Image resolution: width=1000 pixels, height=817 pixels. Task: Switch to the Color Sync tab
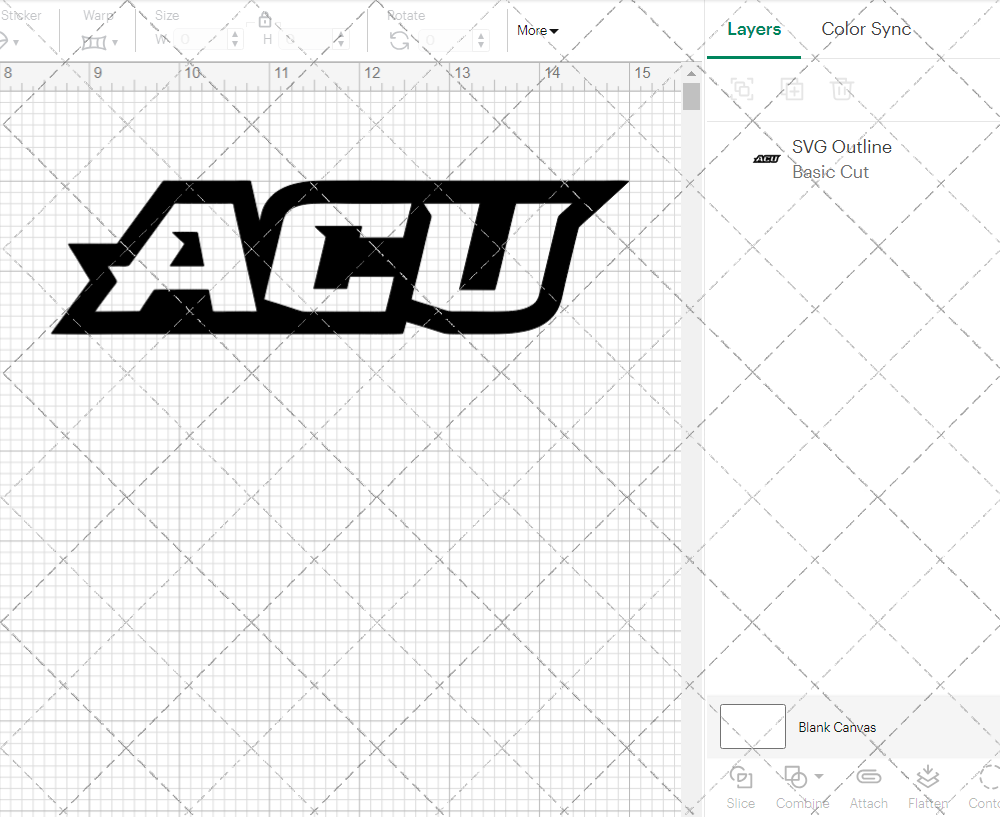866,29
